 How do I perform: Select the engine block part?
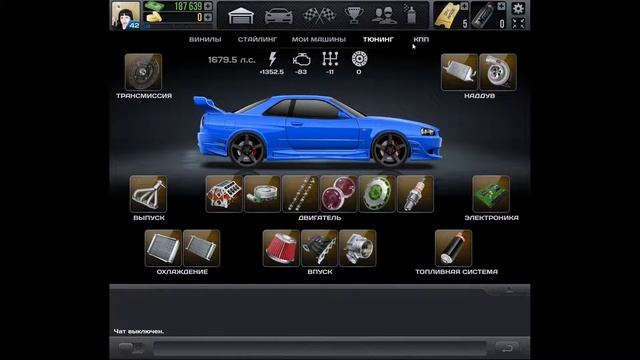224,194
